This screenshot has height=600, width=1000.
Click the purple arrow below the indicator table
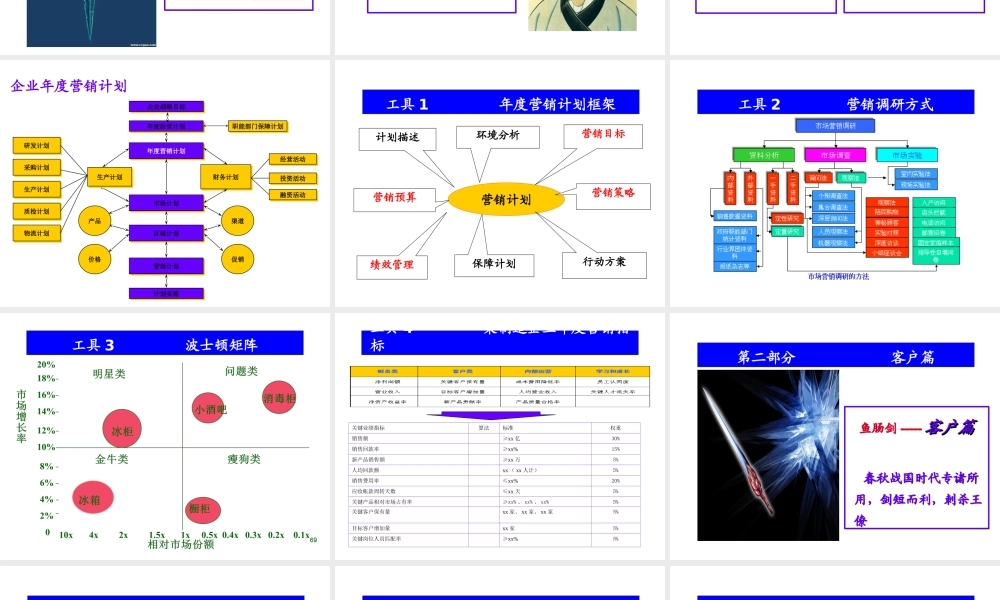(x=491, y=414)
